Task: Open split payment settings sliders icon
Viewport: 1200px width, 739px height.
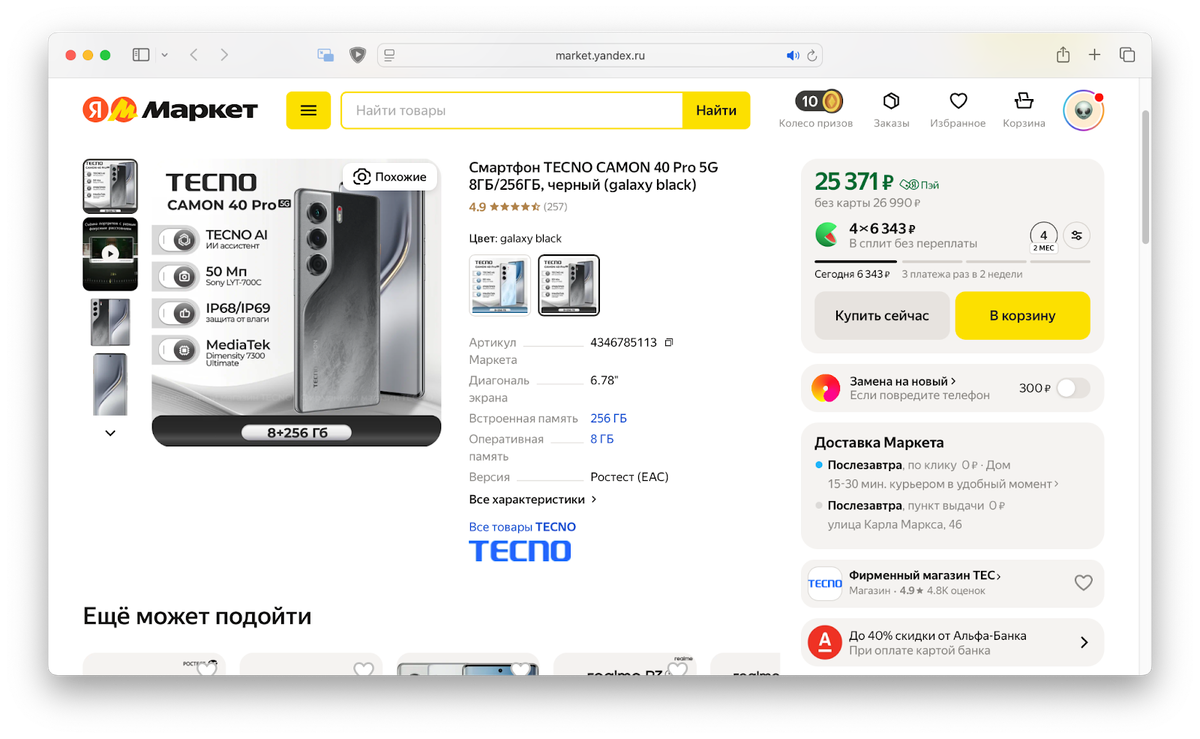Action: 1077,236
